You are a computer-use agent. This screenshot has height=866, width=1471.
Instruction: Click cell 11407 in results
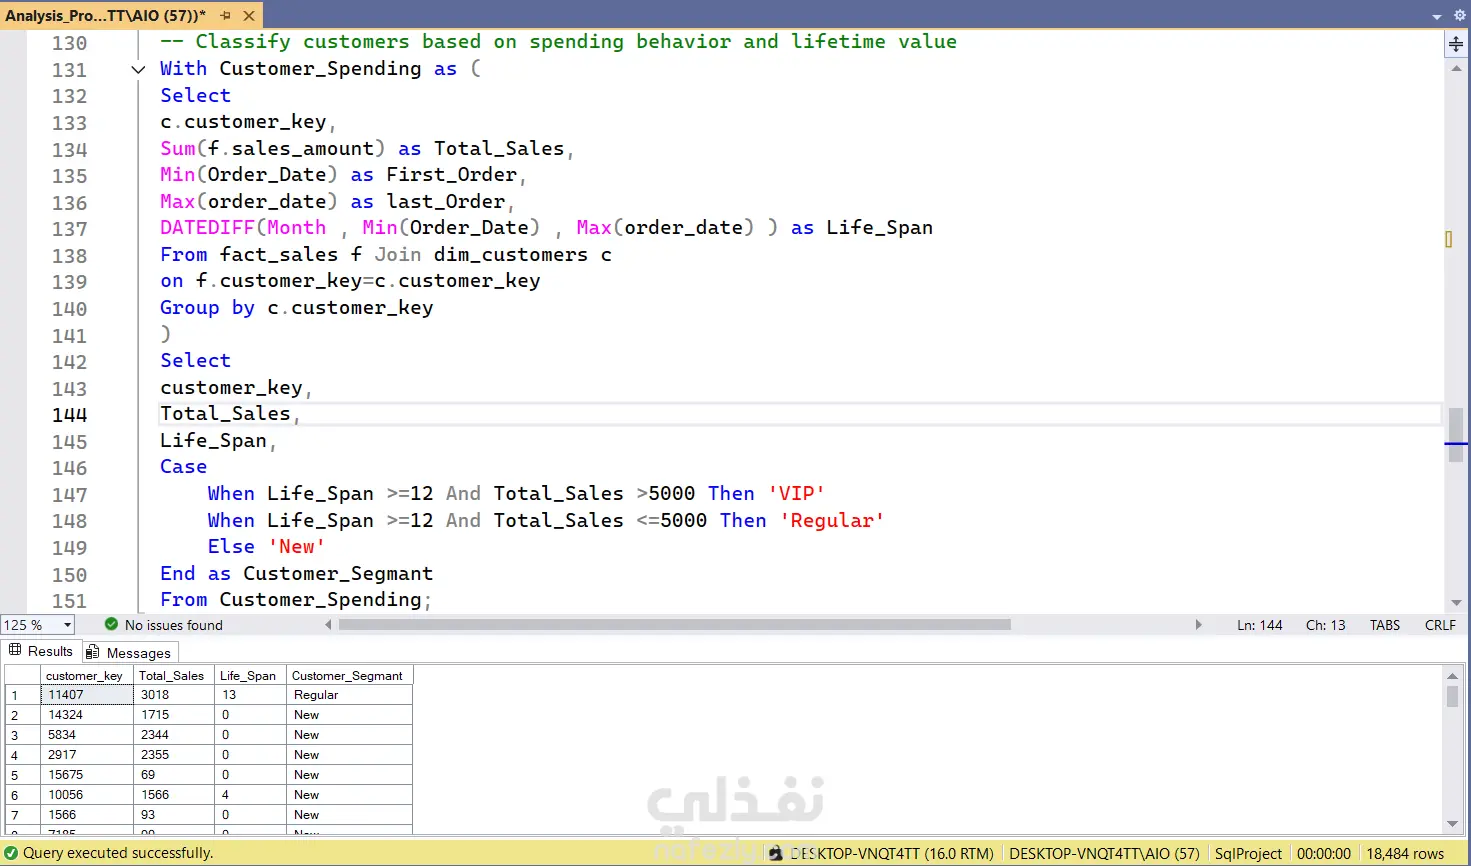86,695
